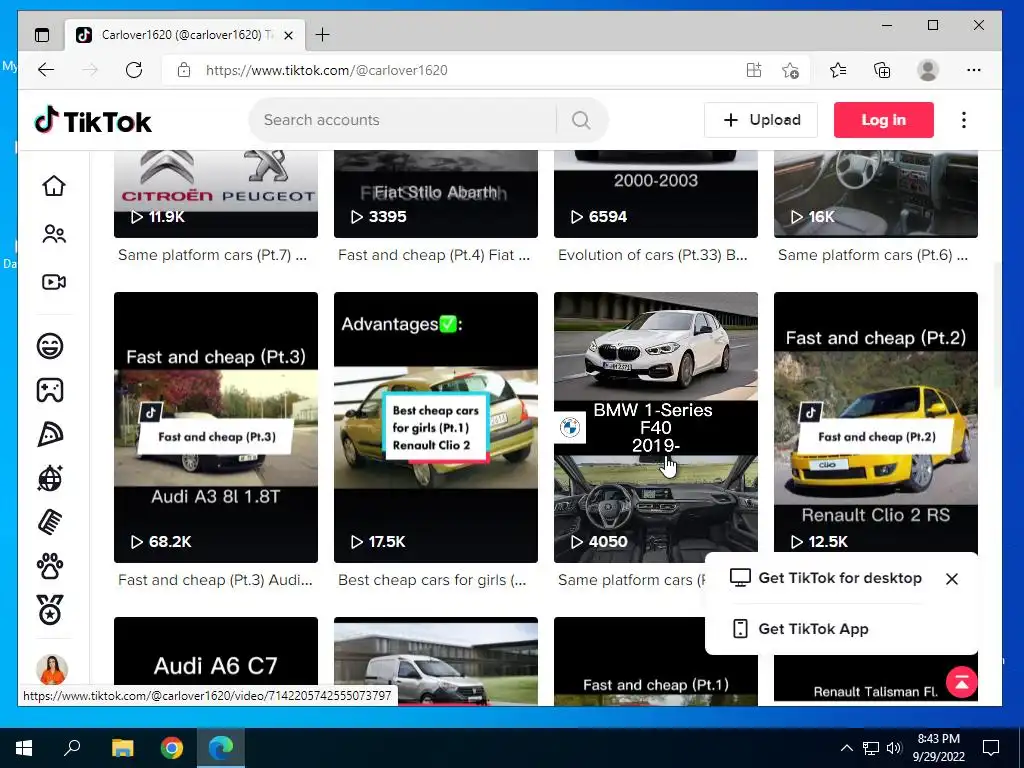Open the Windows notification center

click(991, 748)
